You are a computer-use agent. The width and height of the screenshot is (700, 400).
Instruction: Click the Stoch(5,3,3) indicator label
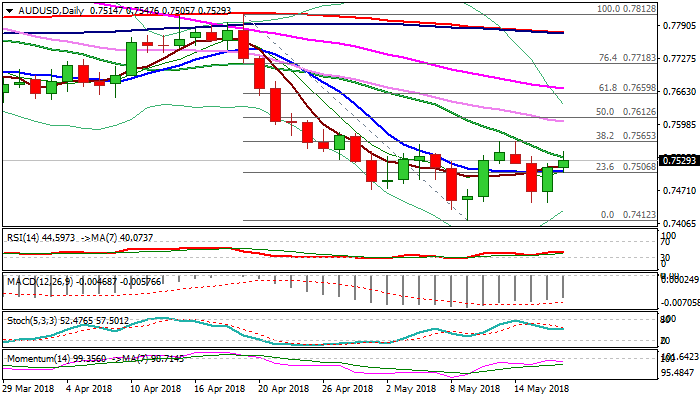(x=30, y=319)
